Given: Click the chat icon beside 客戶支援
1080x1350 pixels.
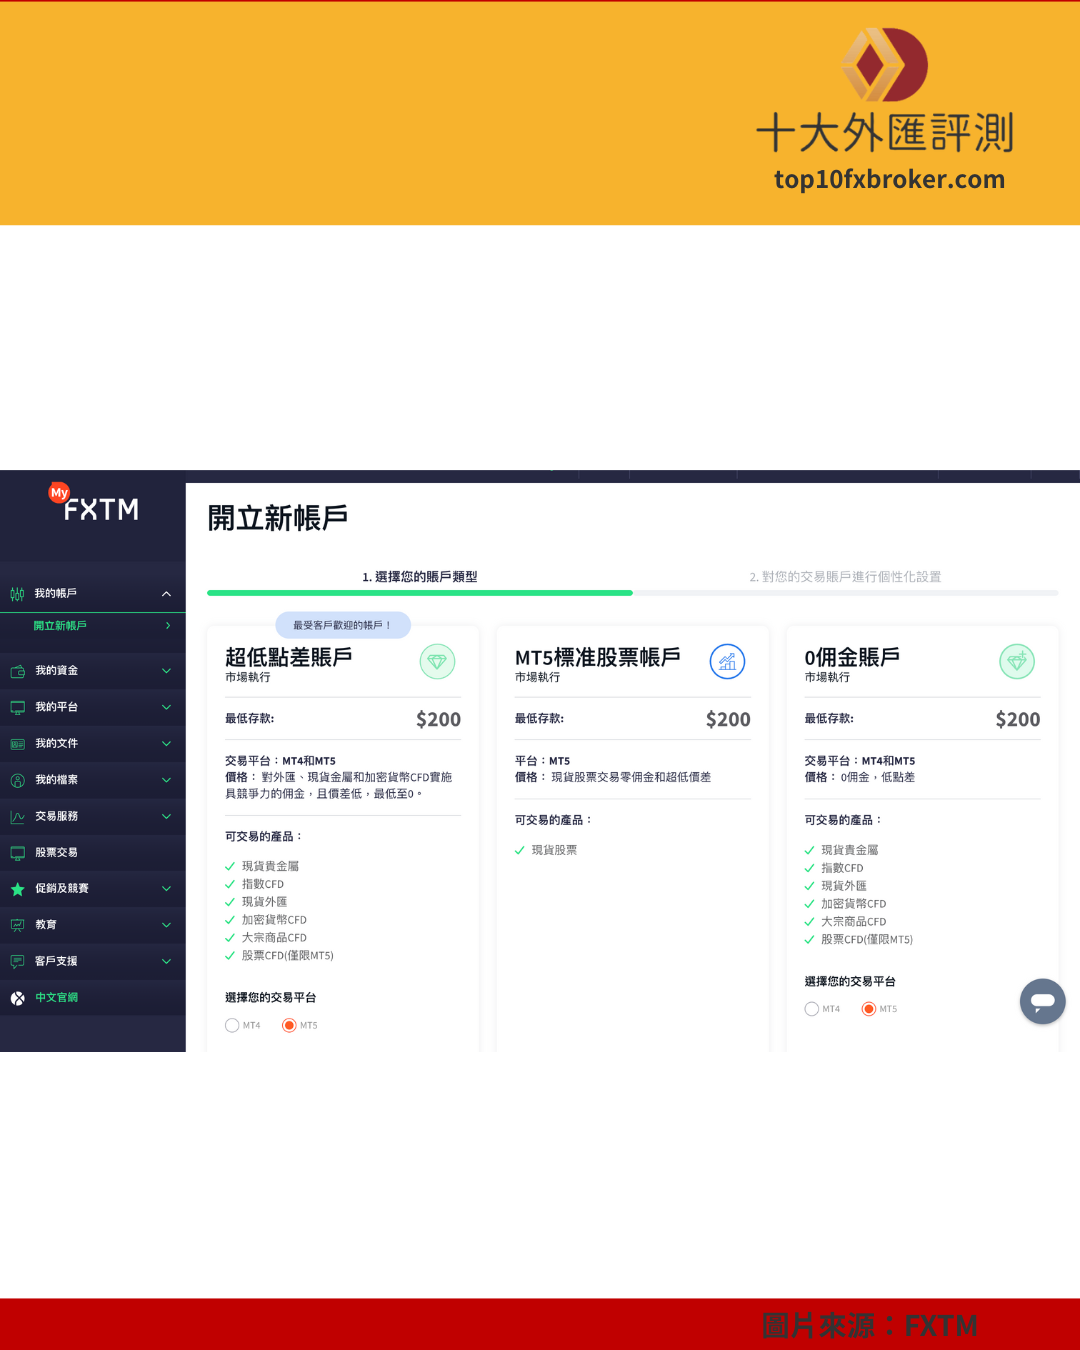Looking at the screenshot, I should tap(17, 962).
